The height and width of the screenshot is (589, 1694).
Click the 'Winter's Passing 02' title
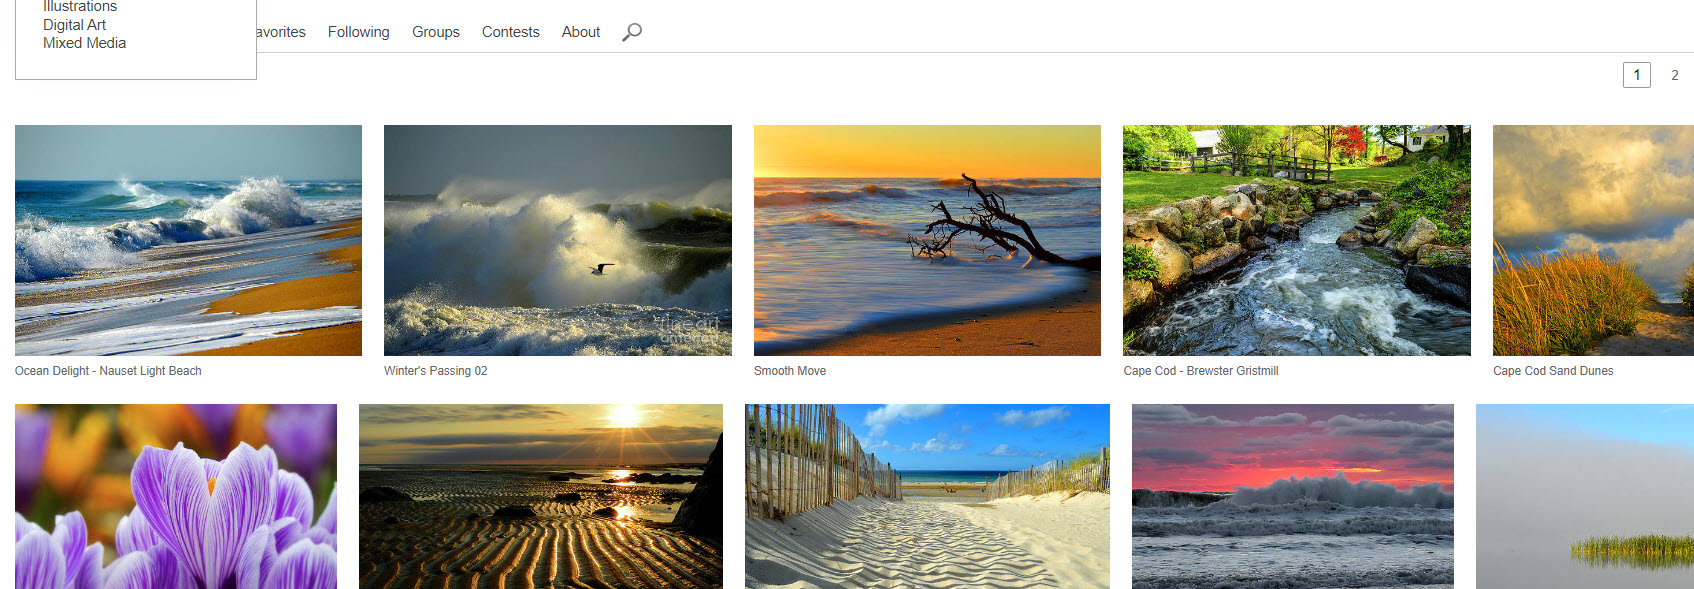(436, 371)
